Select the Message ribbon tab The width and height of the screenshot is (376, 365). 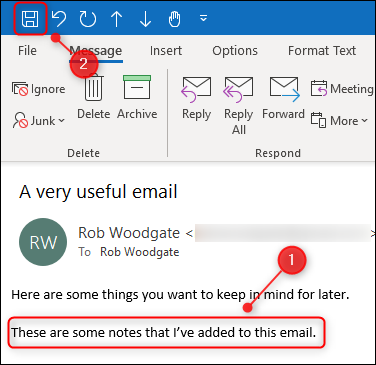pos(96,51)
